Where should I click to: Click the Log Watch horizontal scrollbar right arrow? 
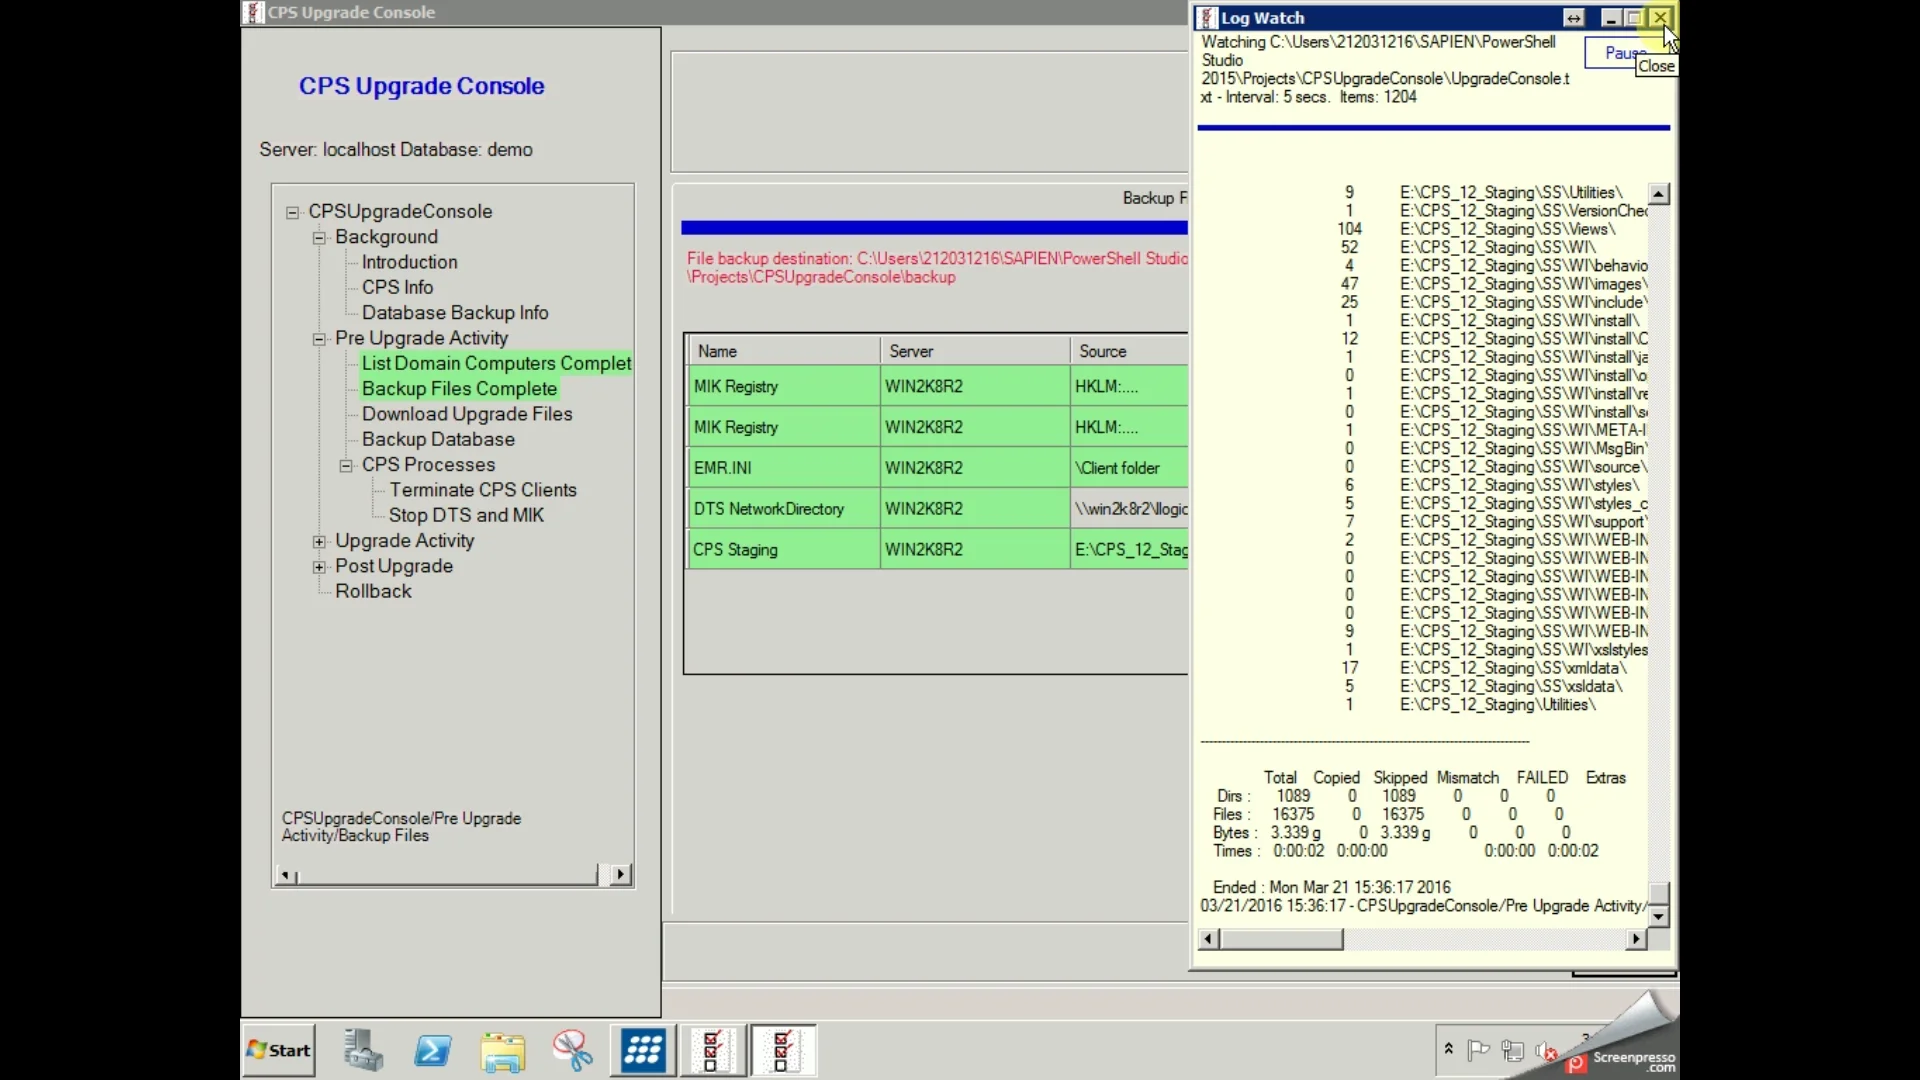click(1636, 939)
